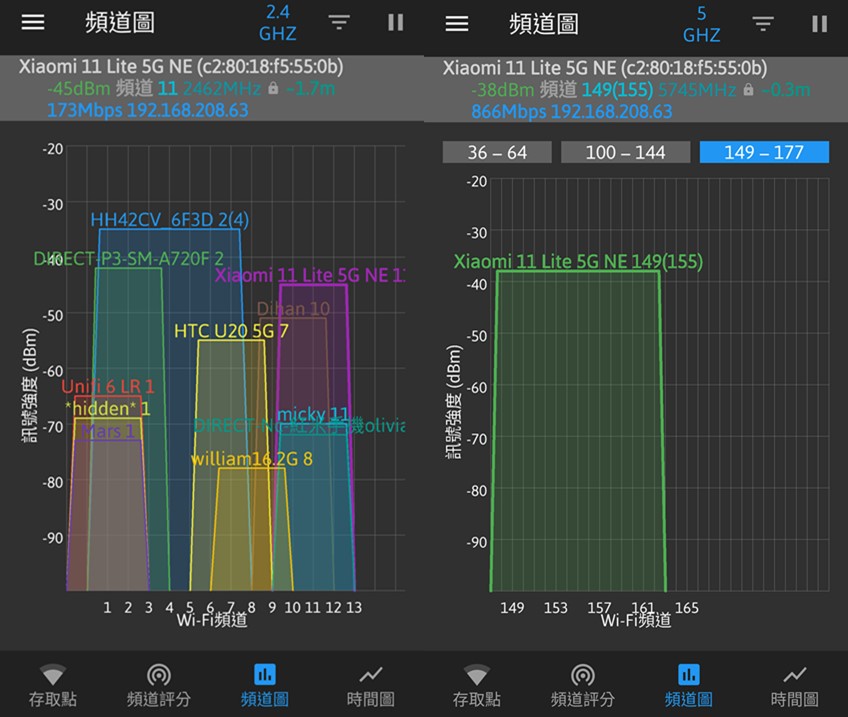Tap filter icon on left screen
This screenshot has height=717, width=848.
(339, 23)
